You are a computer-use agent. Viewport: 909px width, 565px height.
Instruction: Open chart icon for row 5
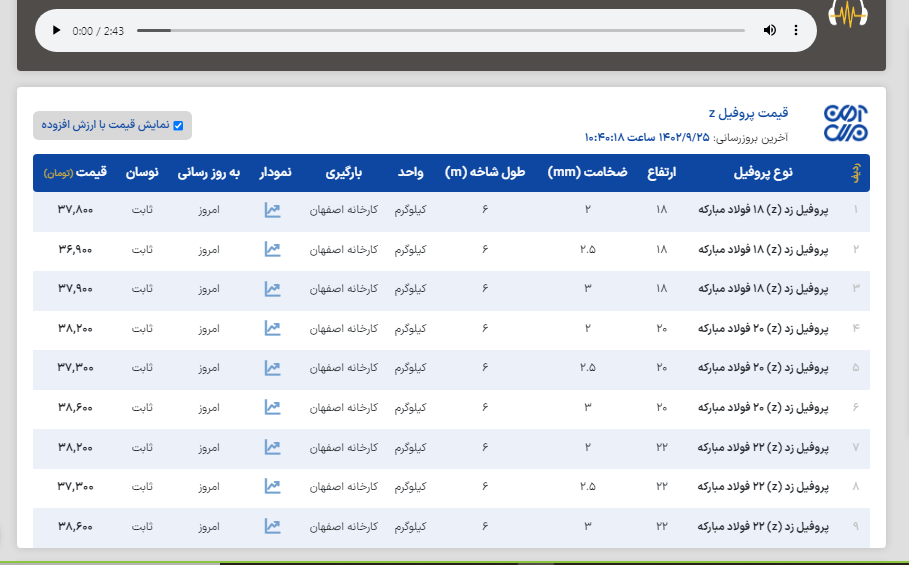coord(272,368)
